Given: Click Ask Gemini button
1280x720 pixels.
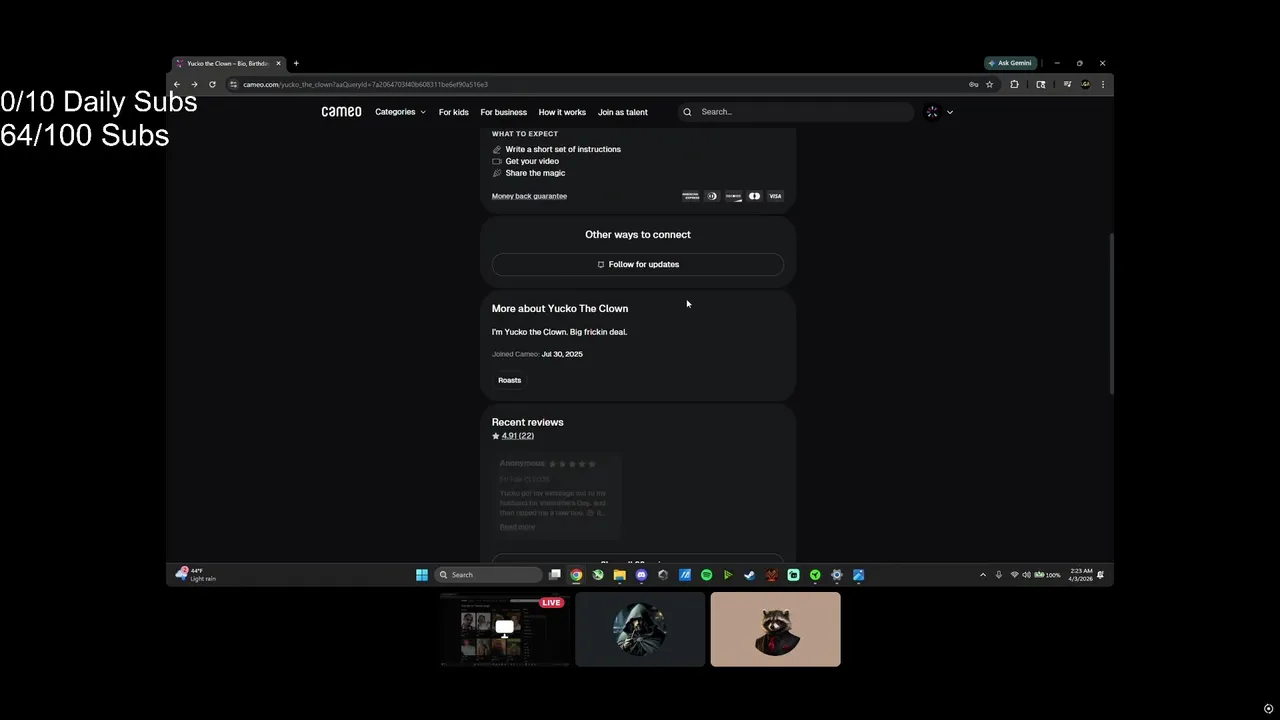Looking at the screenshot, I should pyautogui.click(x=1011, y=63).
